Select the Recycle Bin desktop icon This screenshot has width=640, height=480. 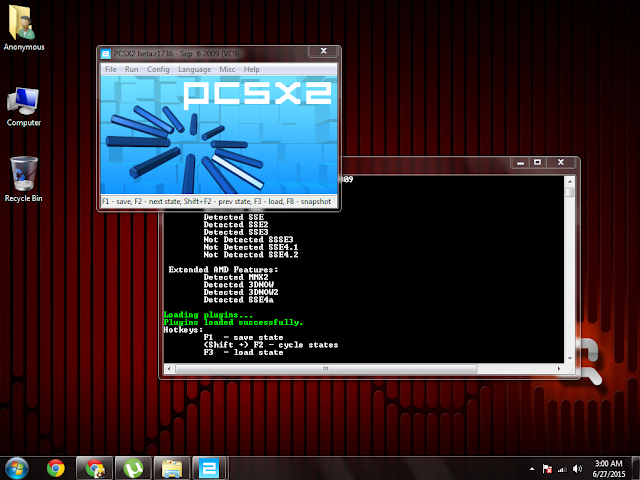[x=24, y=180]
